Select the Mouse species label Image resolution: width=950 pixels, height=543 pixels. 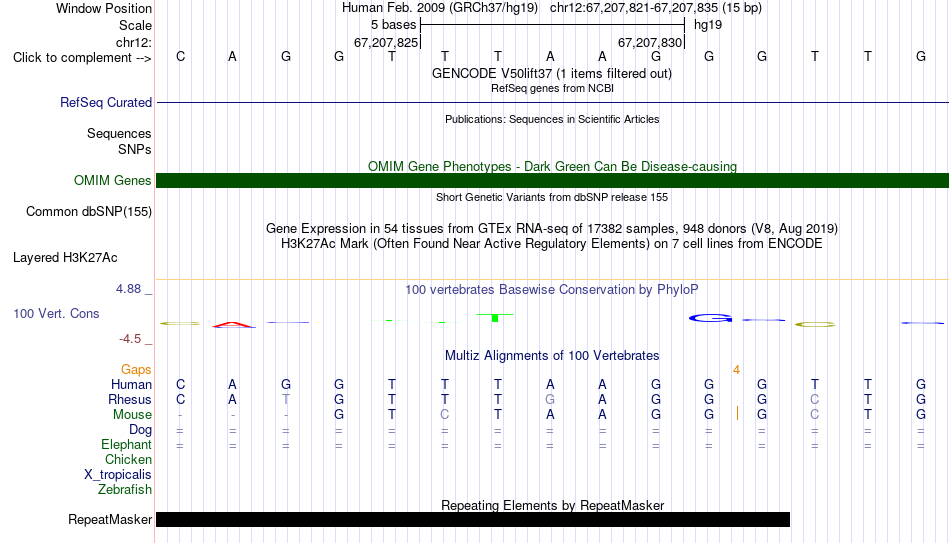[x=132, y=415]
